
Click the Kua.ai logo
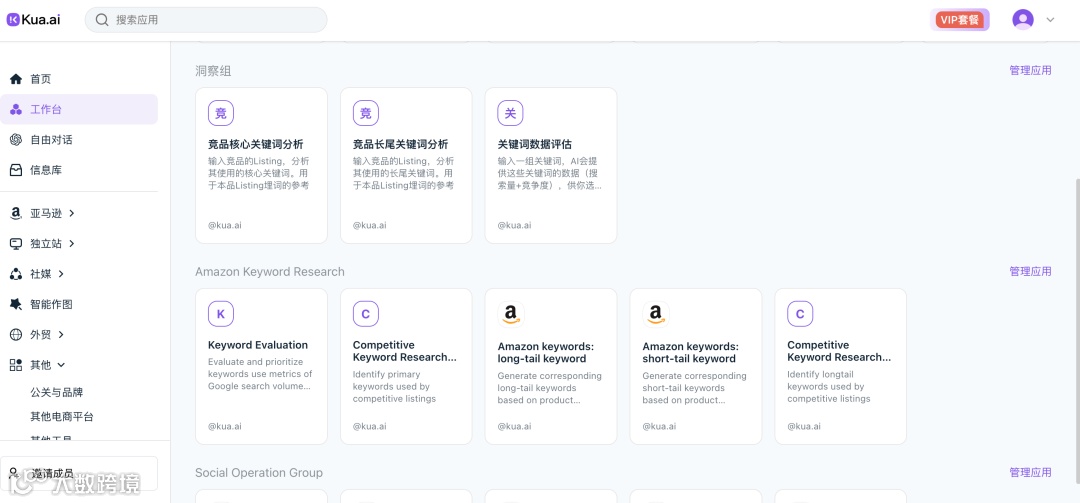pos(34,20)
